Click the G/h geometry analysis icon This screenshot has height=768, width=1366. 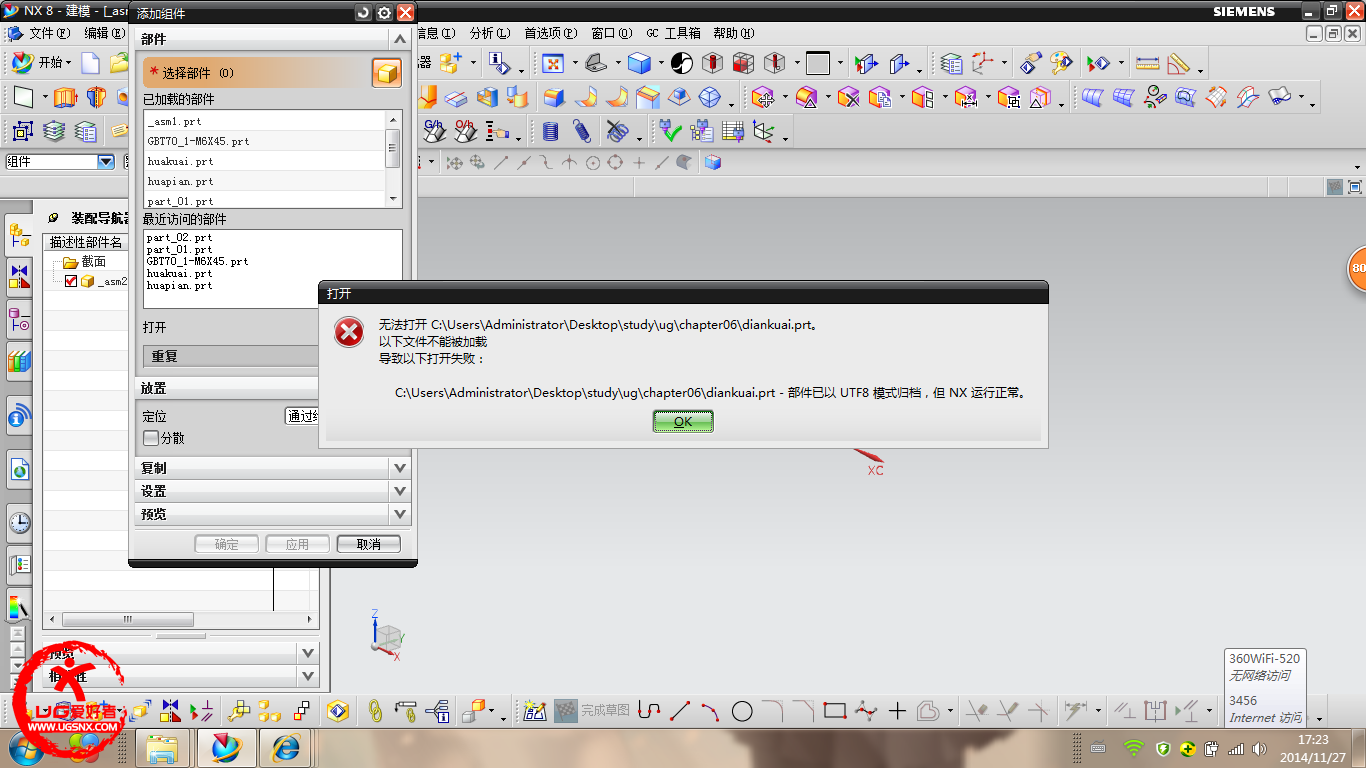click(x=434, y=131)
